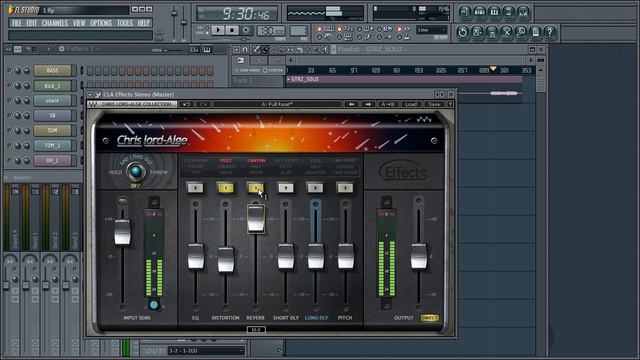Open the project info icon
The height and width of the screenshot is (360, 640).
(x=536, y=32)
